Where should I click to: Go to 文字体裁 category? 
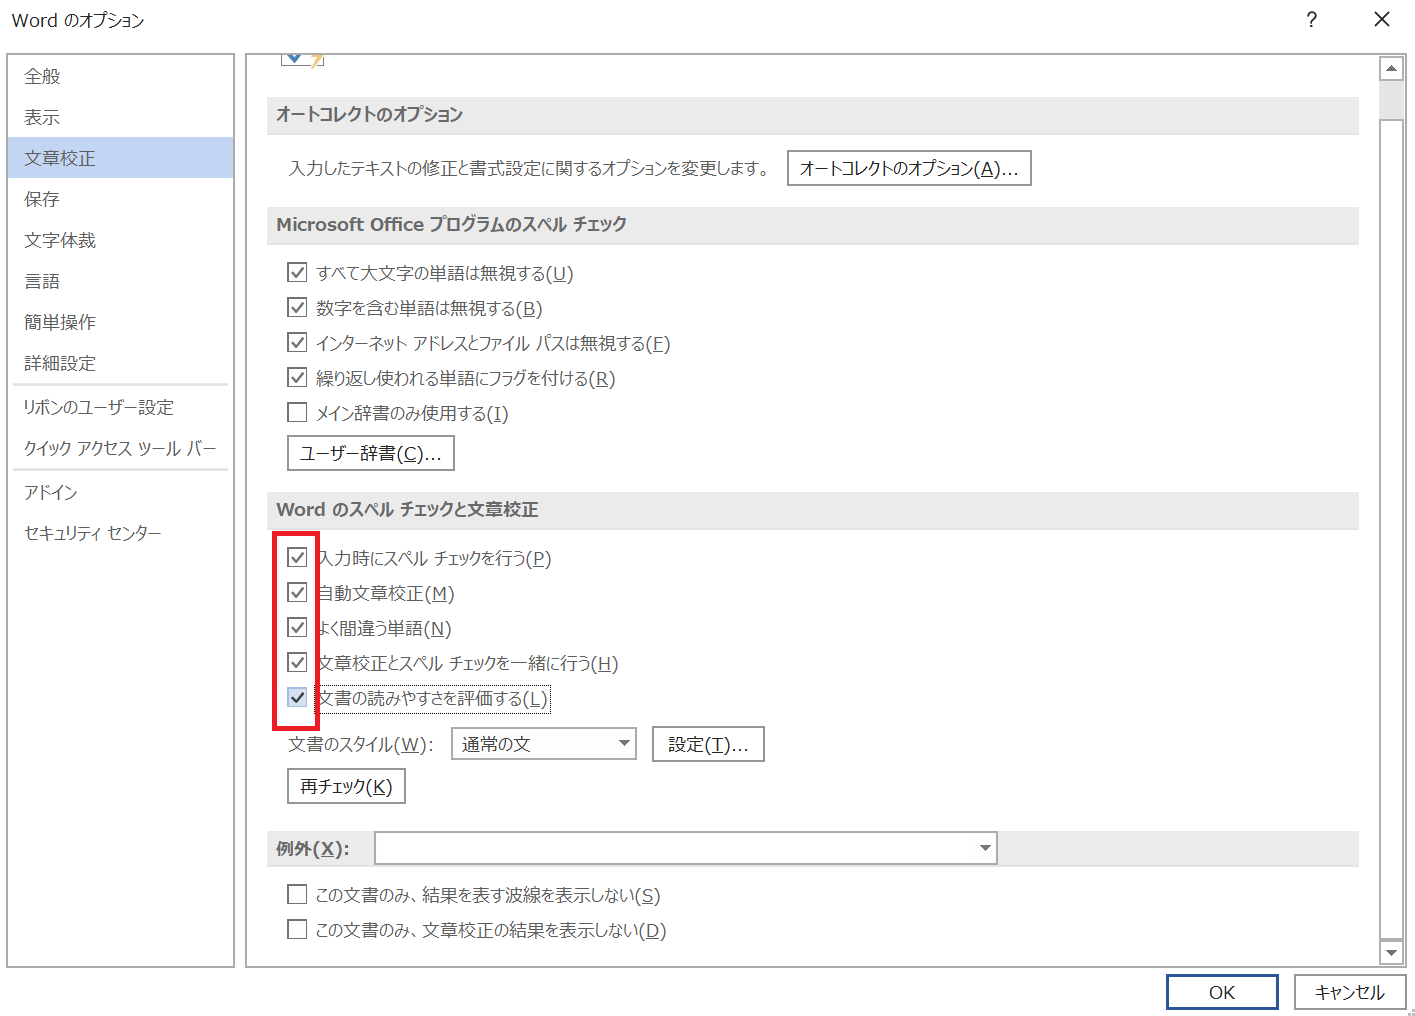(x=120, y=240)
